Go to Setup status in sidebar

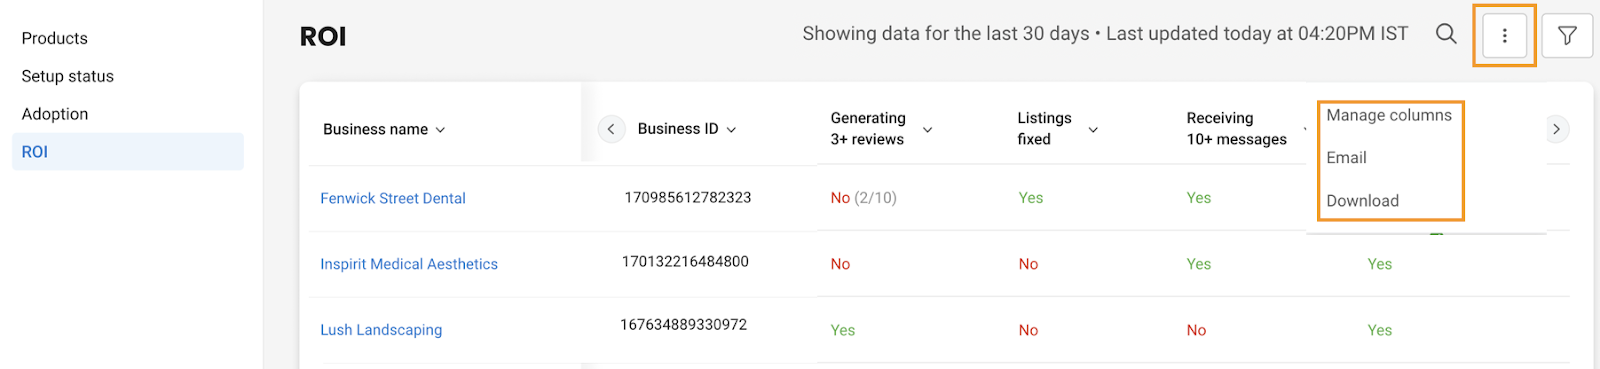68,76
